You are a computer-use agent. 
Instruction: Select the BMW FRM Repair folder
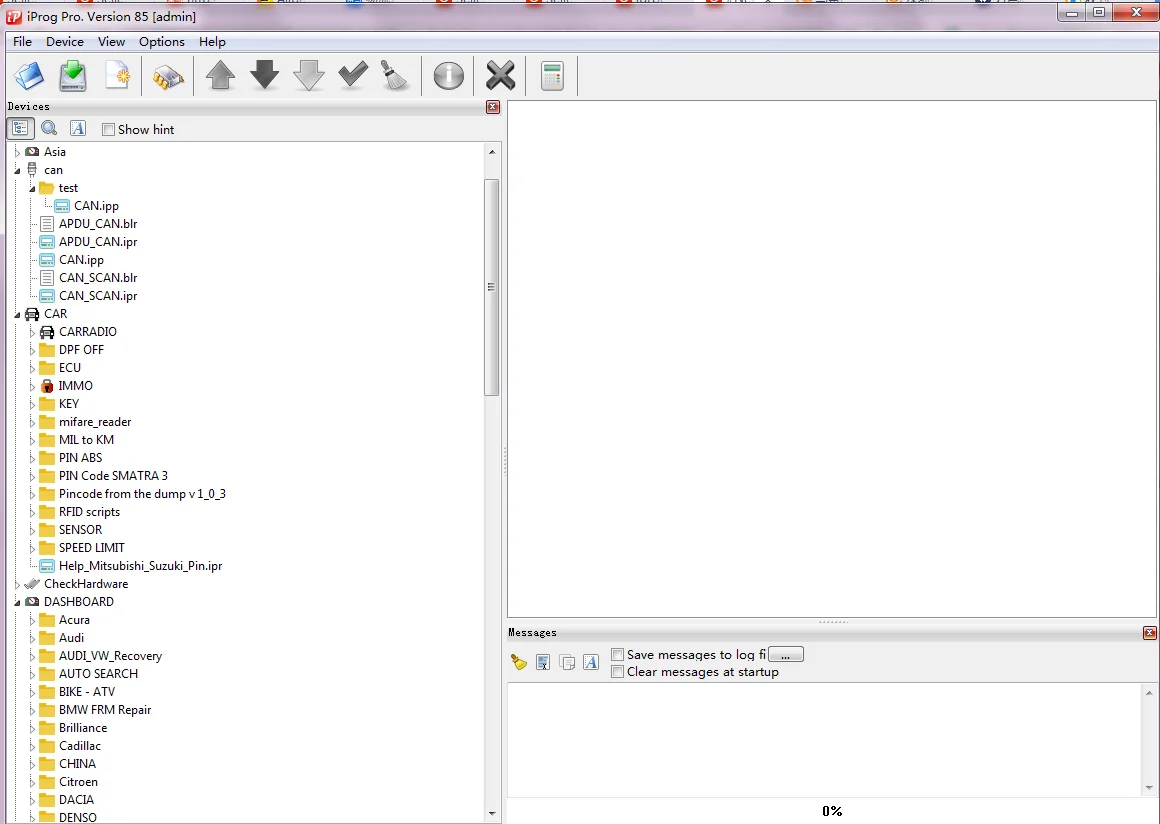[x=105, y=709]
